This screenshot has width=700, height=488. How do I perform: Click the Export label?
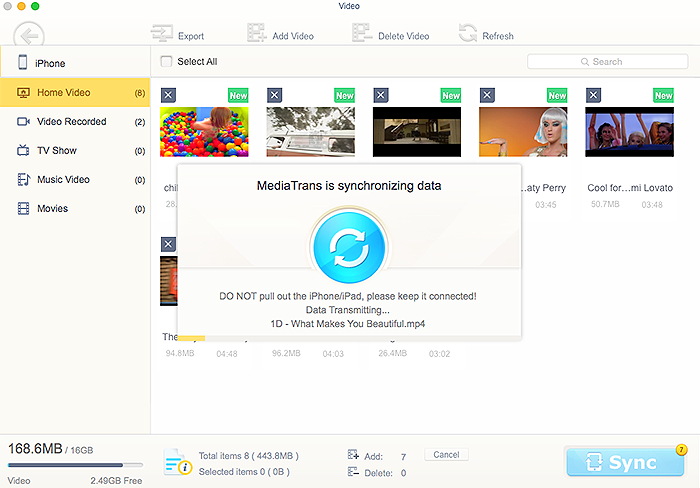[x=191, y=36]
